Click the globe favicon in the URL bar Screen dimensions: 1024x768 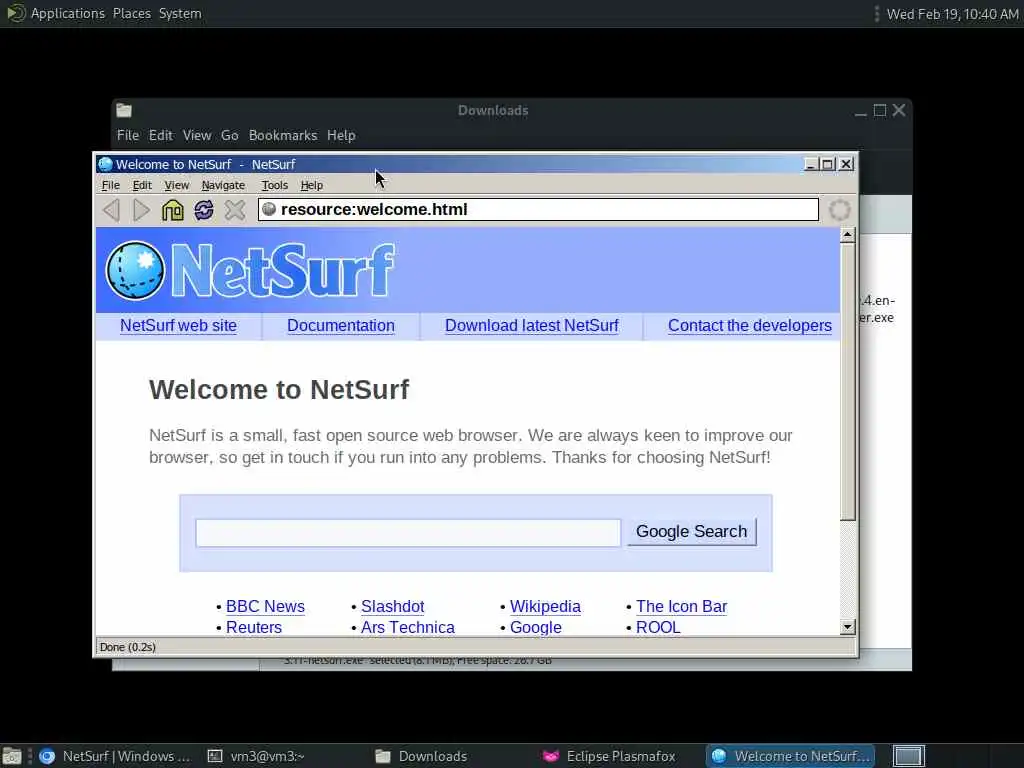pos(269,210)
